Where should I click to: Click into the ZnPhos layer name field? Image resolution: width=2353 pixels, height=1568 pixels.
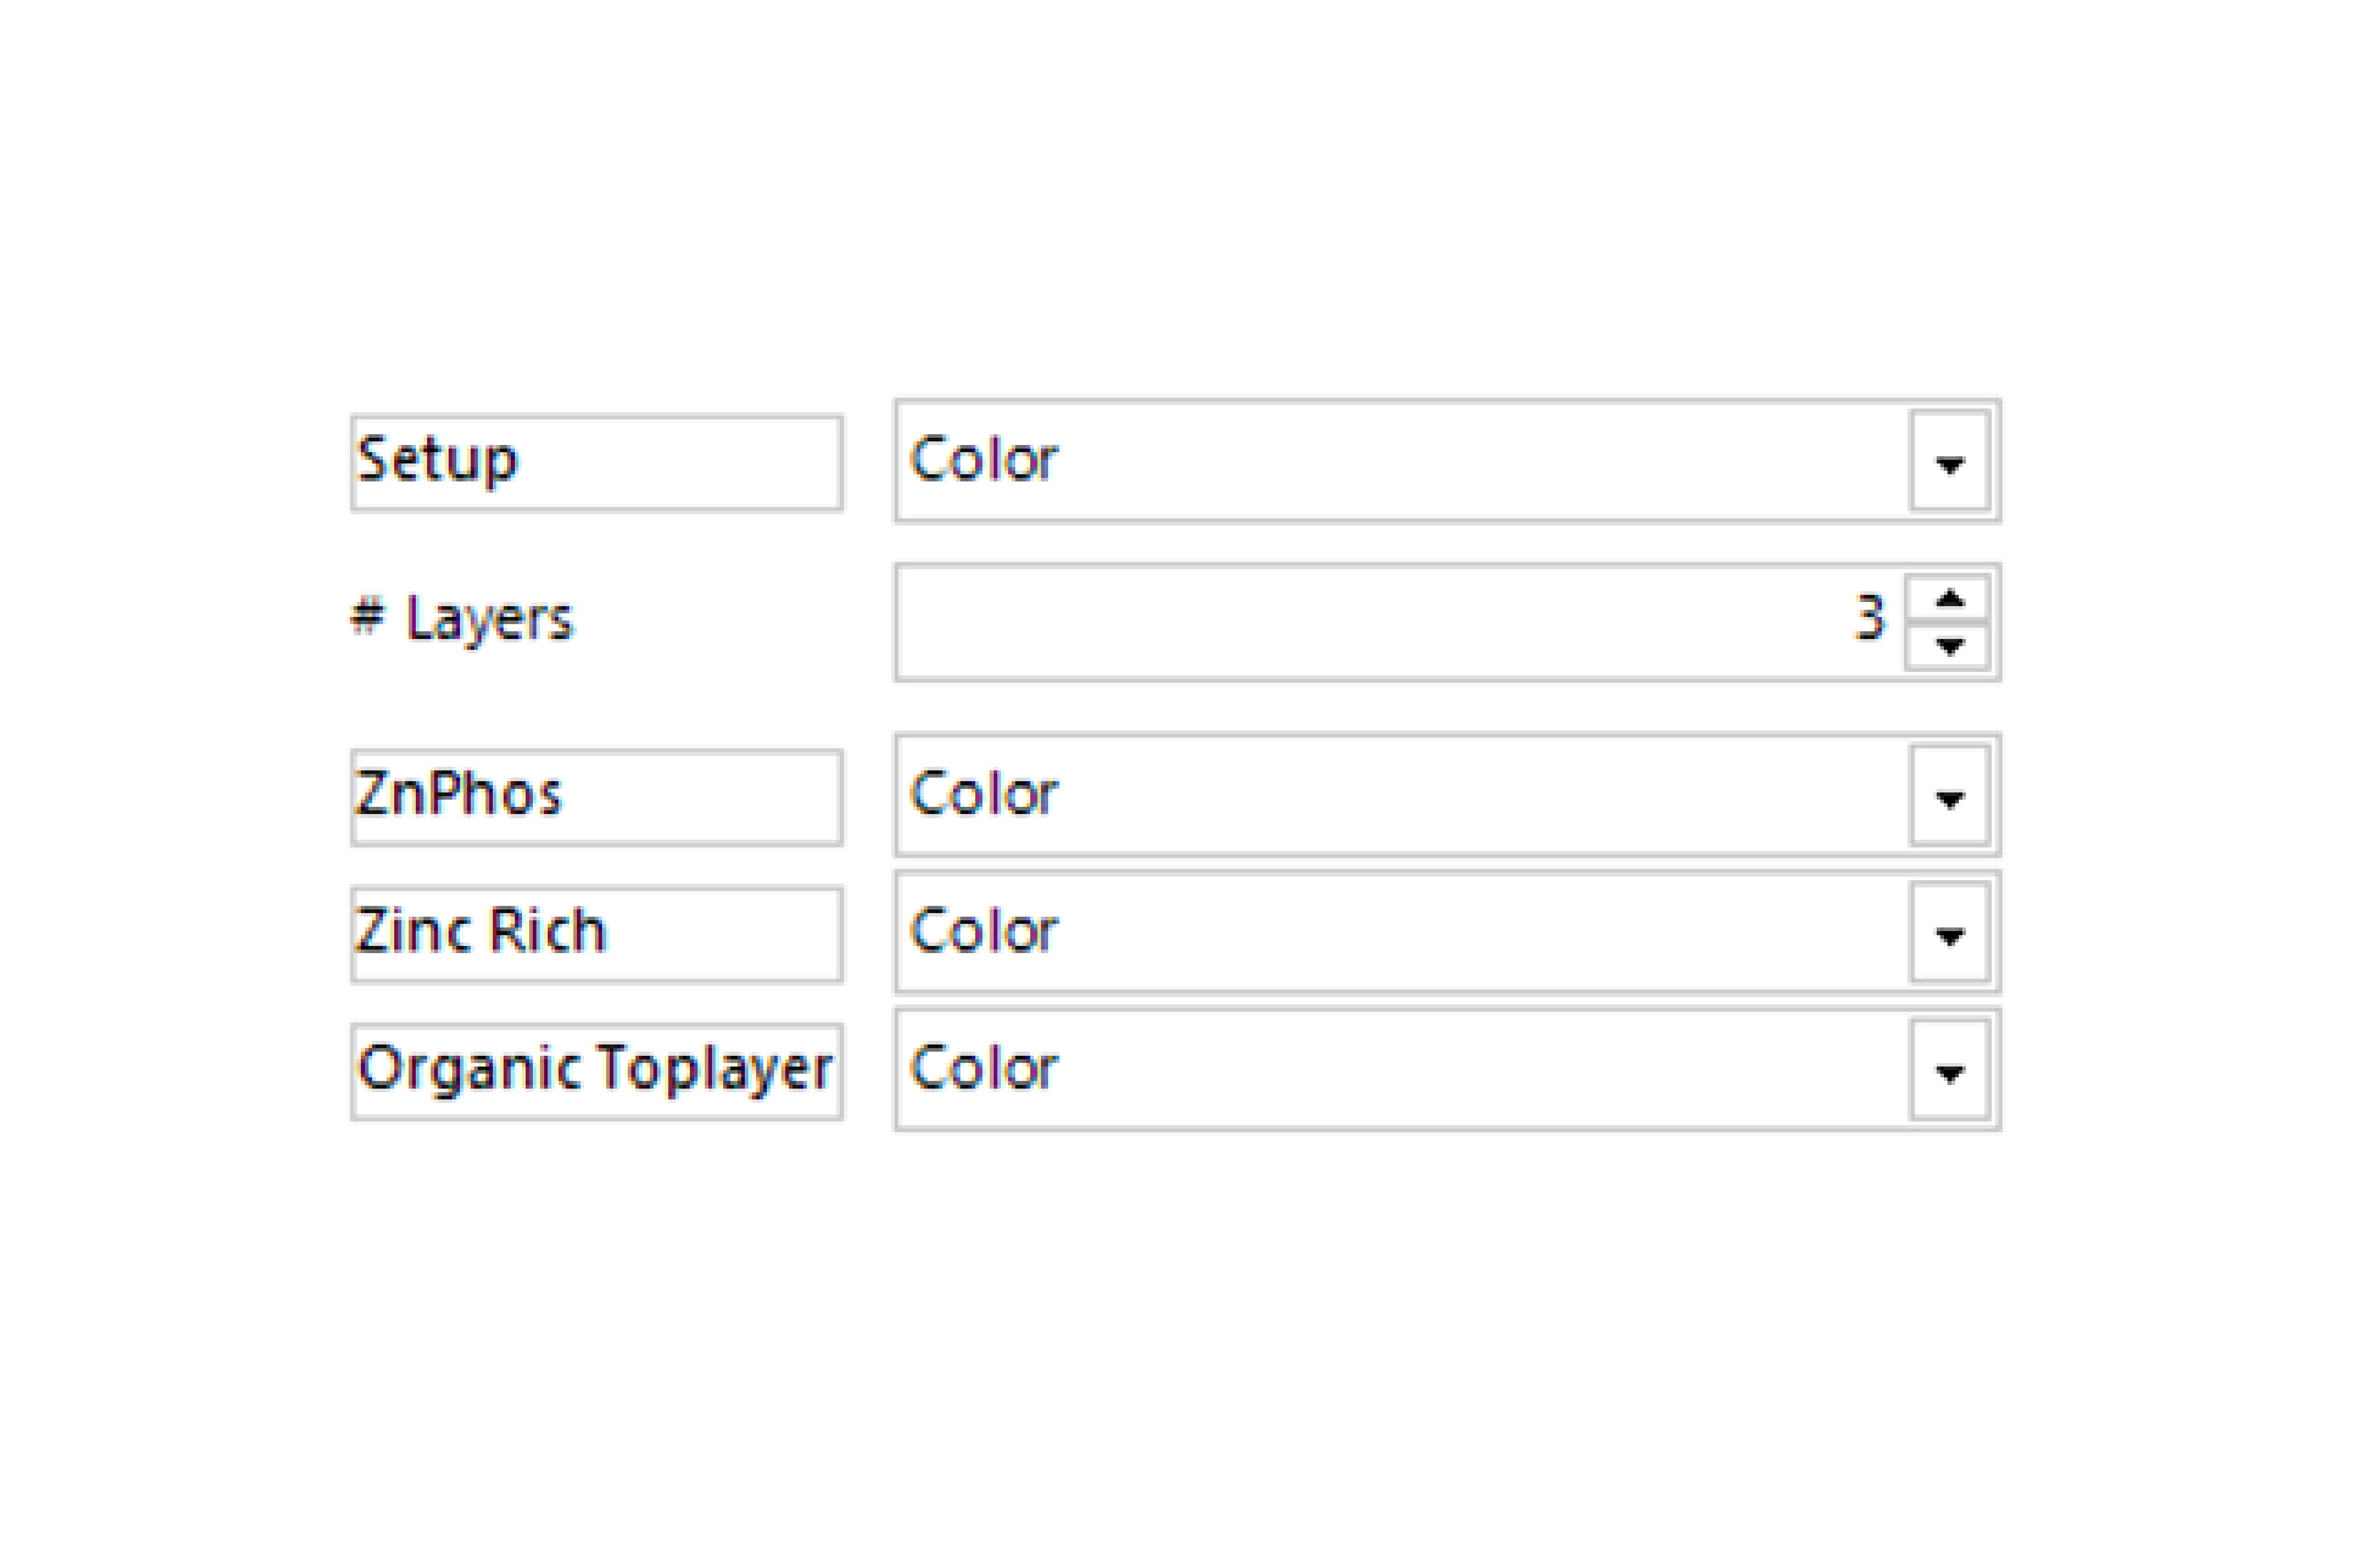tap(596, 798)
